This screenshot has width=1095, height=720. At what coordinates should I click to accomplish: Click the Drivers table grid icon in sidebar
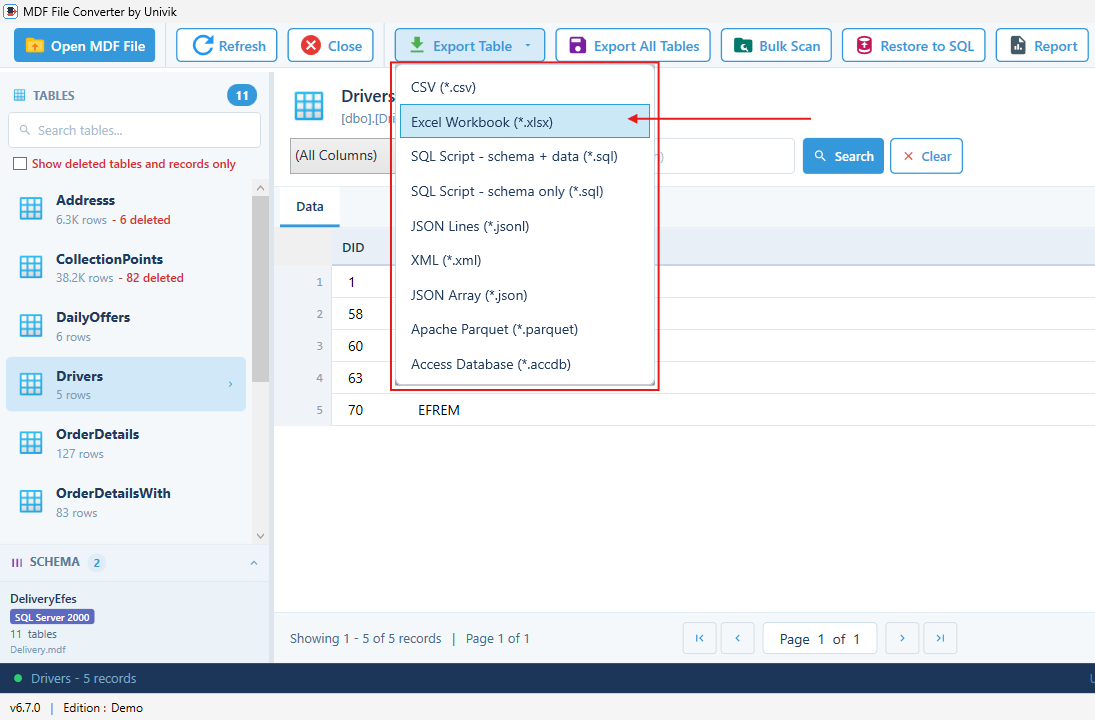pos(31,384)
